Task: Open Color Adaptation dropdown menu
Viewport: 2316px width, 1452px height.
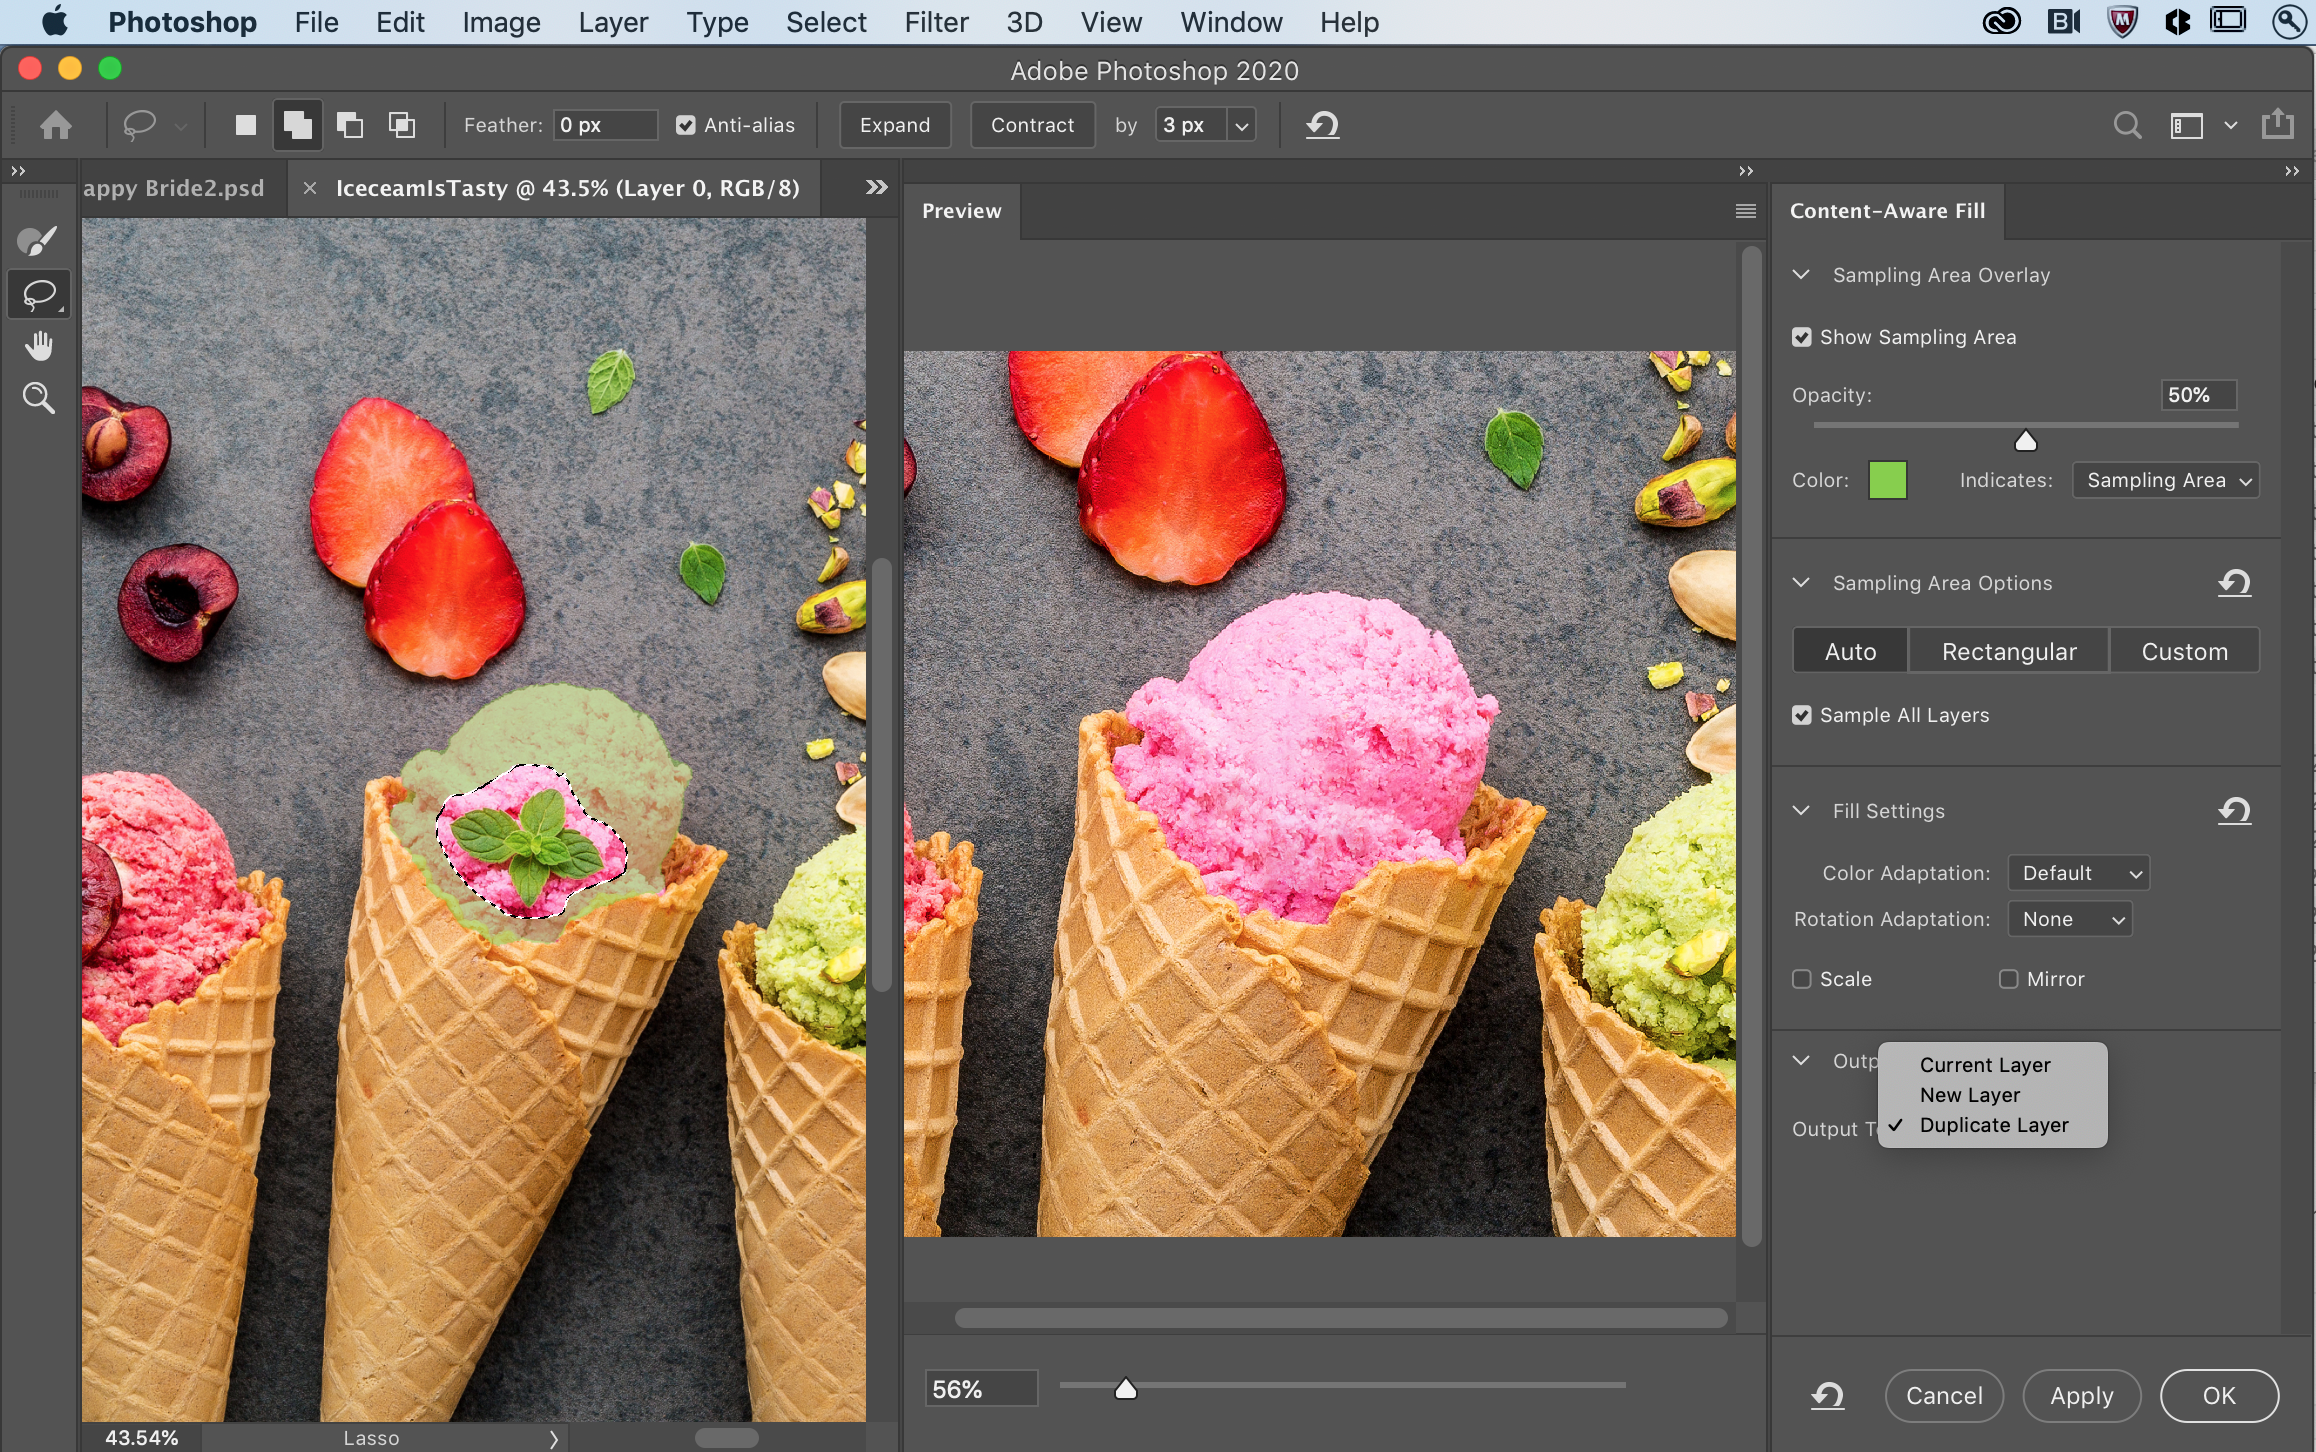Action: coord(2080,872)
